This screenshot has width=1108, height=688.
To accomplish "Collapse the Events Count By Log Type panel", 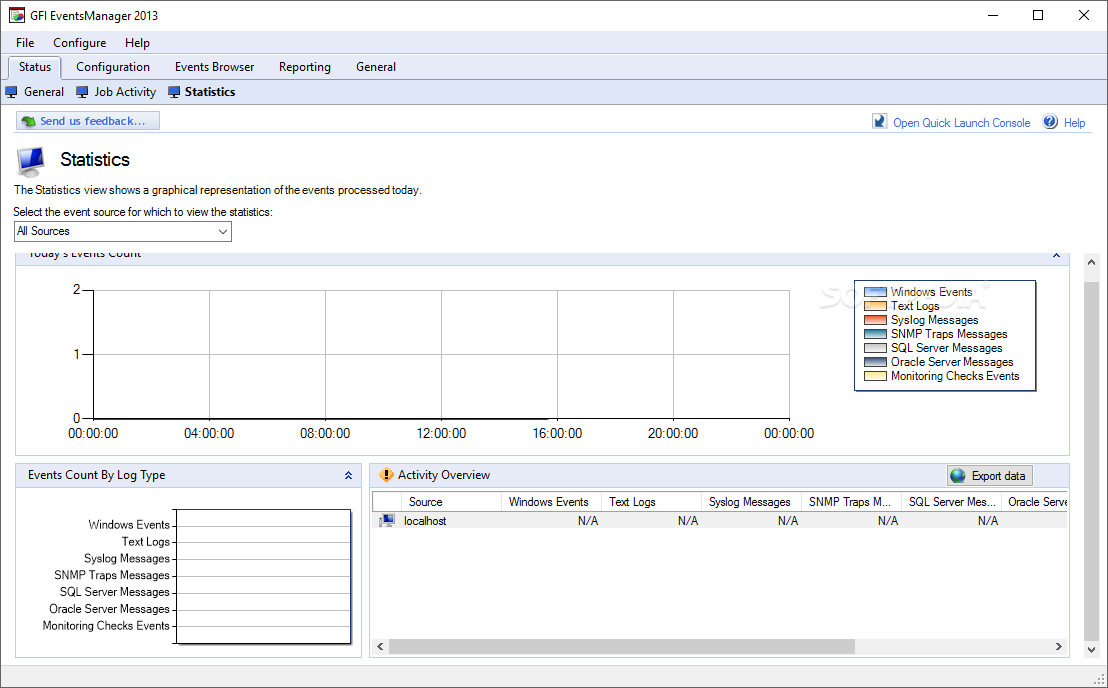I will (348, 475).
